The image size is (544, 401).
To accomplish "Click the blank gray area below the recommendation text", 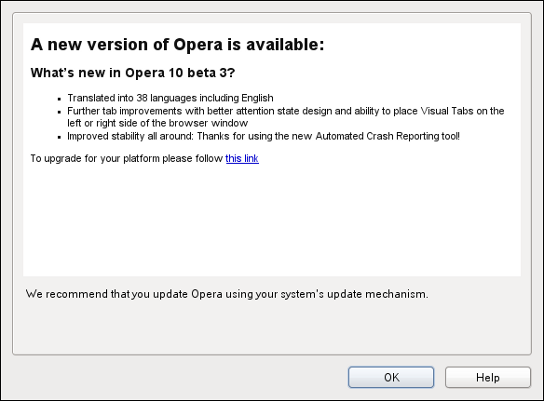I will [272, 328].
